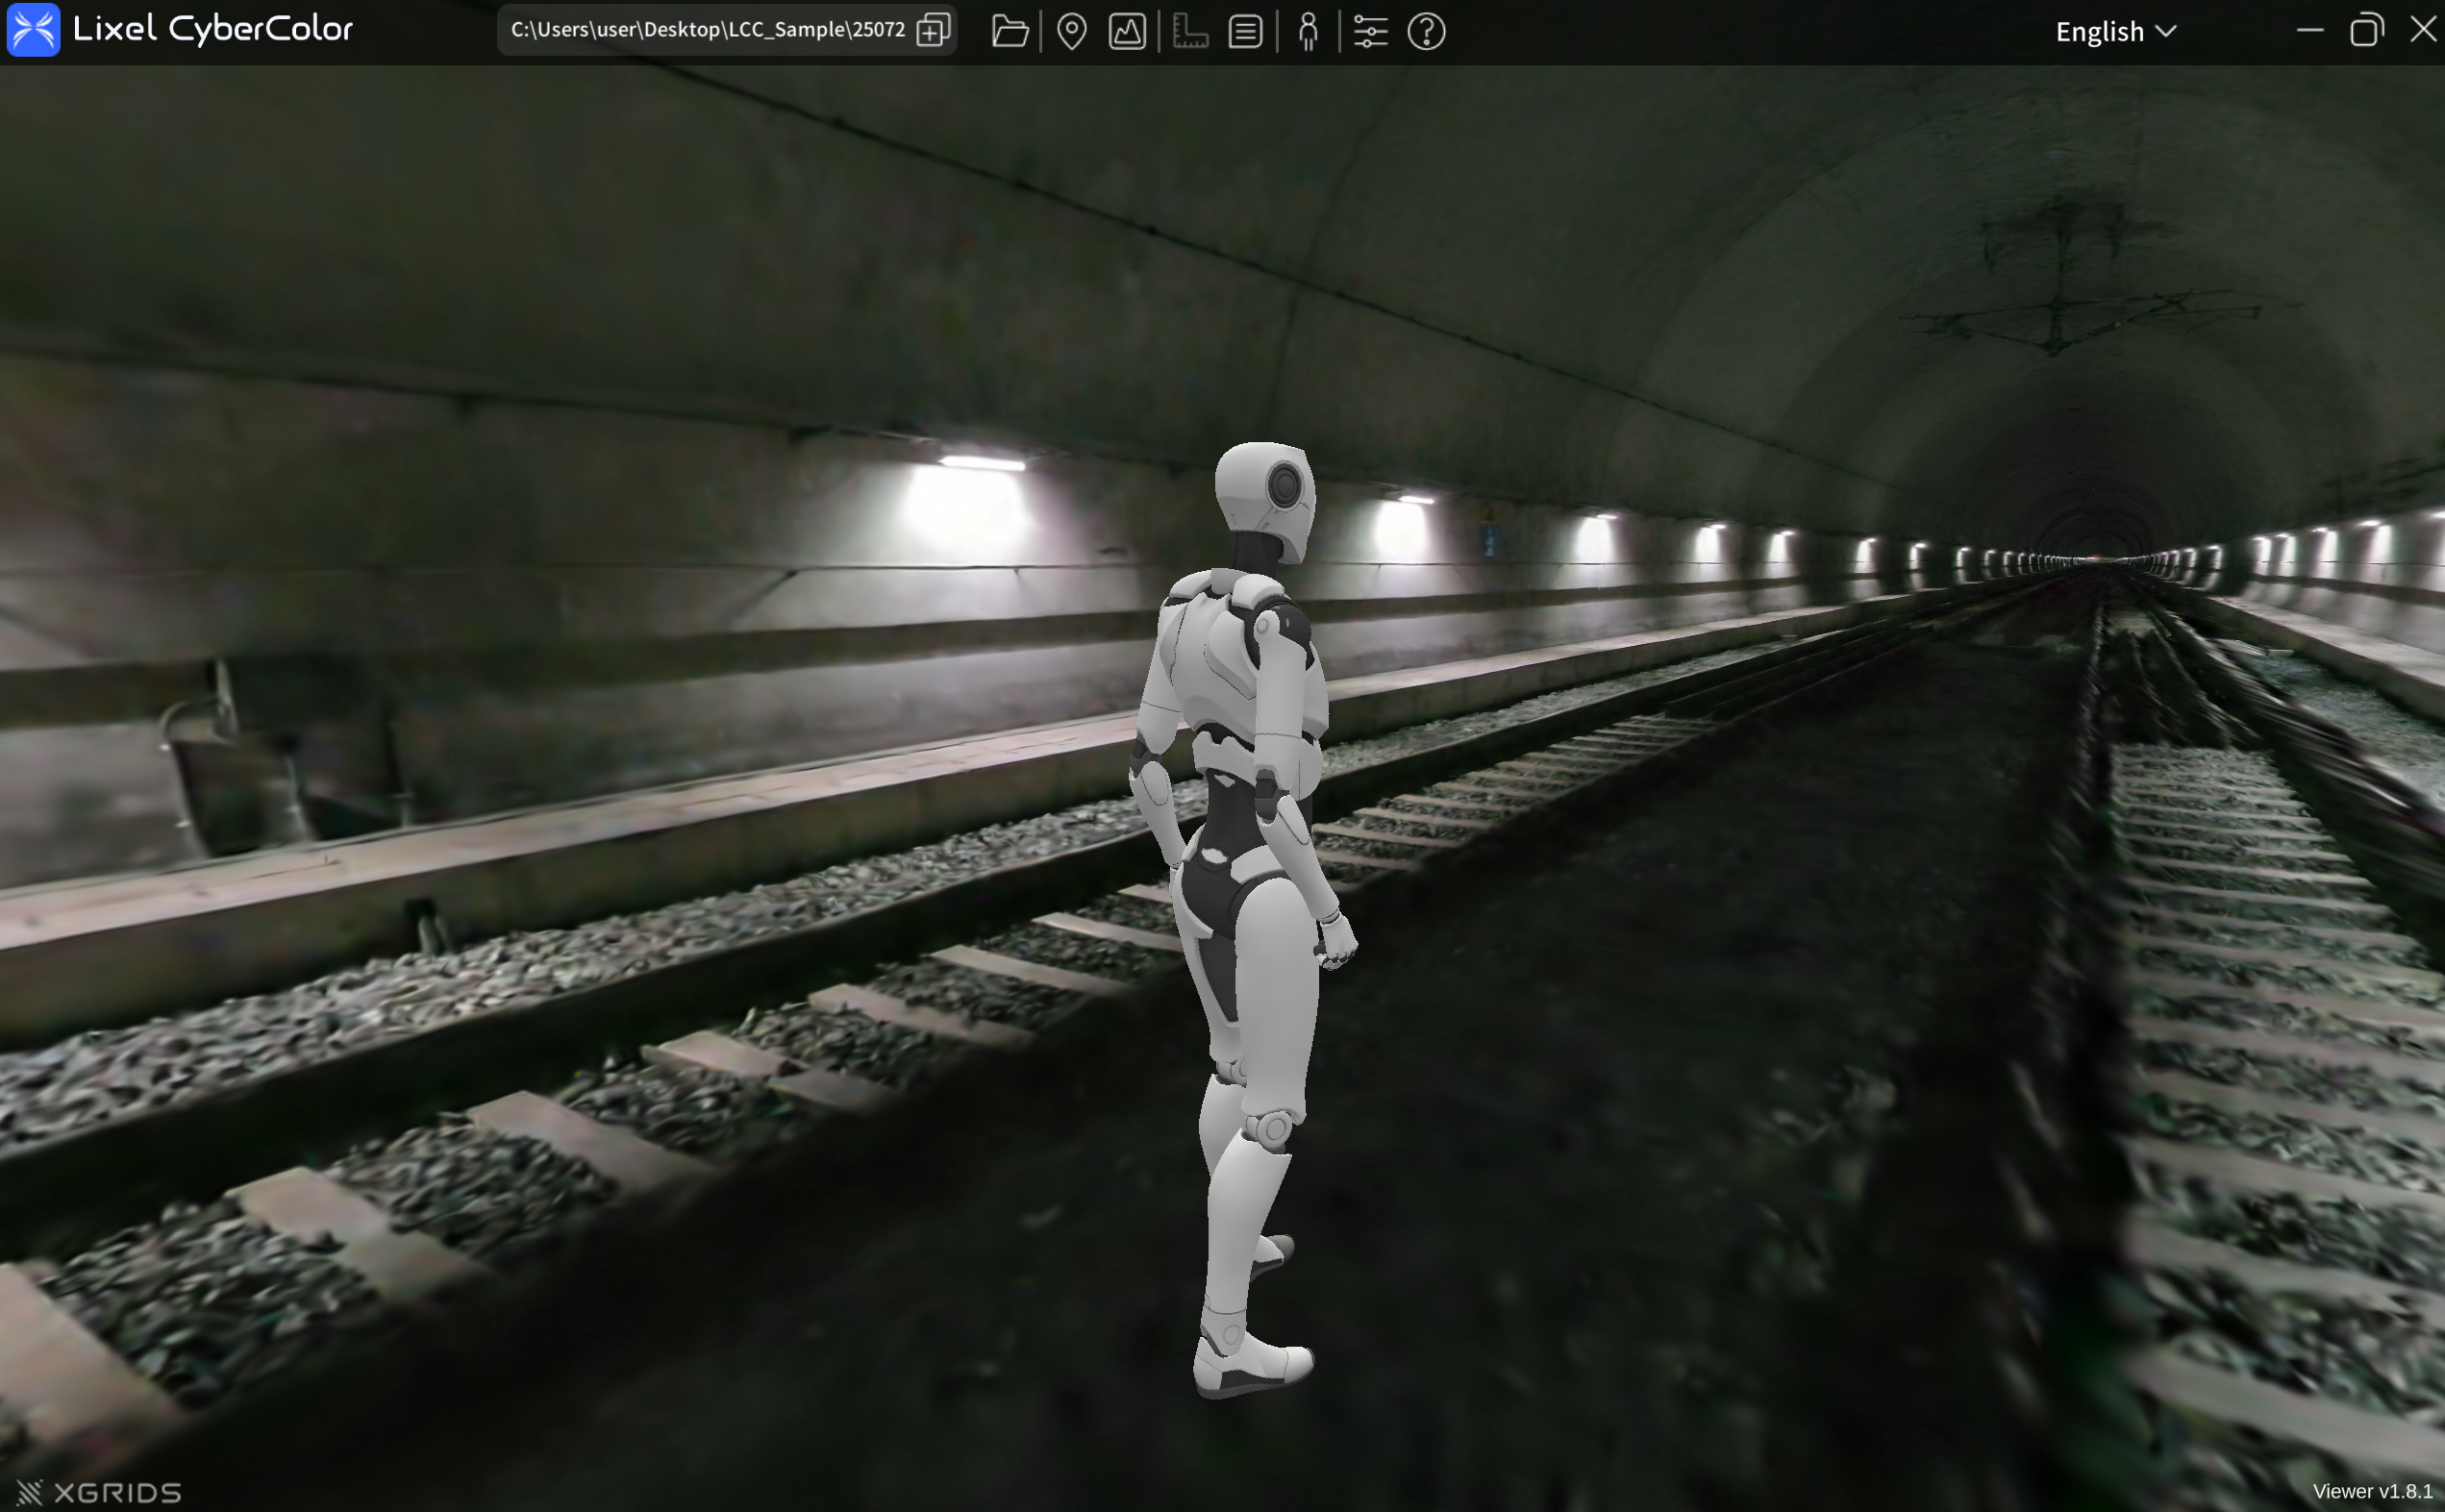2445x1512 pixels.
Task: Toggle the human figure walk mode
Action: coord(1308,32)
